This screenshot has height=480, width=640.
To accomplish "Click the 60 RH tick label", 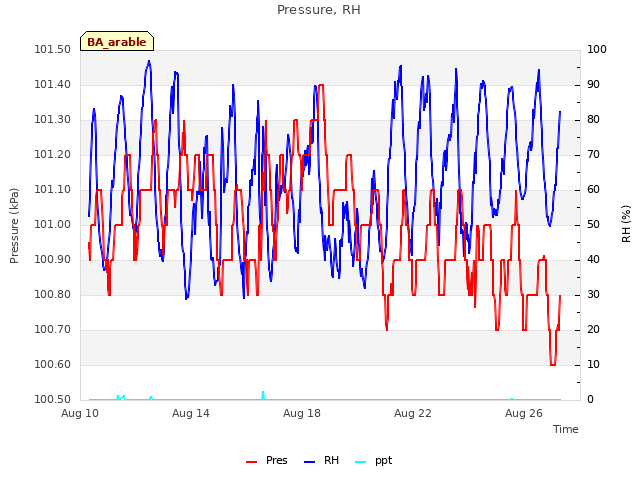I will [593, 189].
